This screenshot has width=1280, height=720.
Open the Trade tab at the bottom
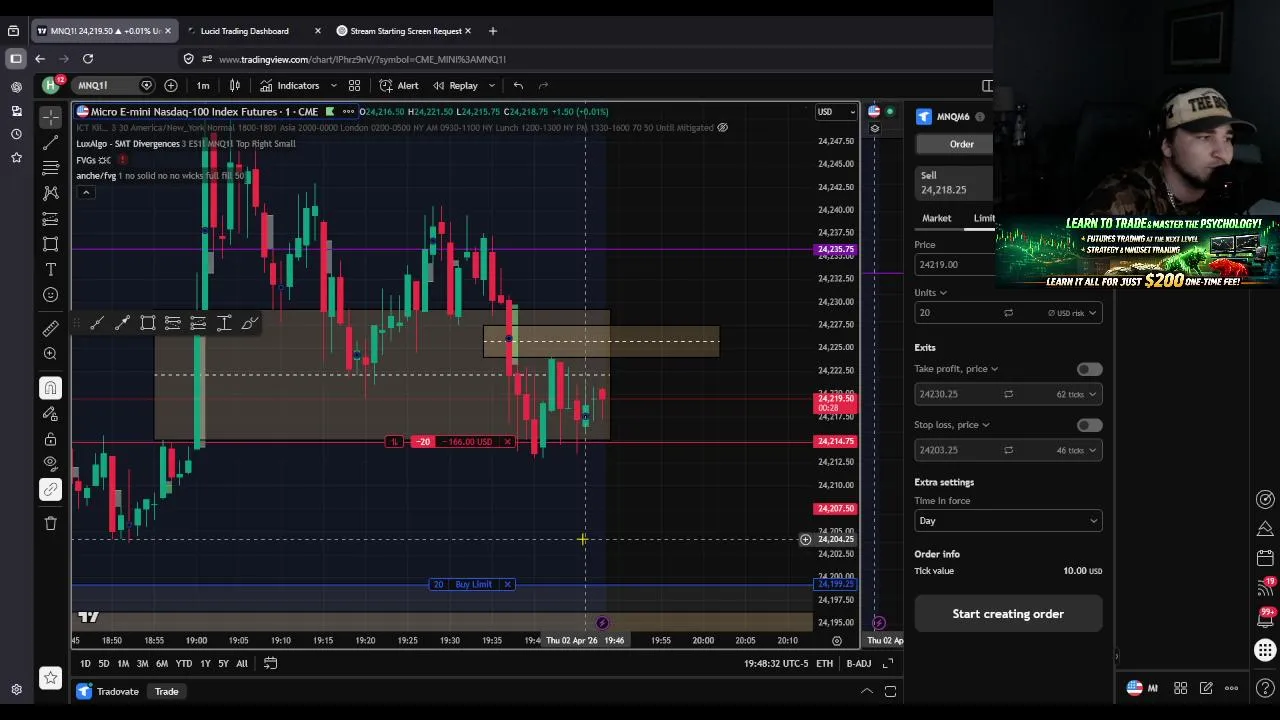pyautogui.click(x=166, y=691)
